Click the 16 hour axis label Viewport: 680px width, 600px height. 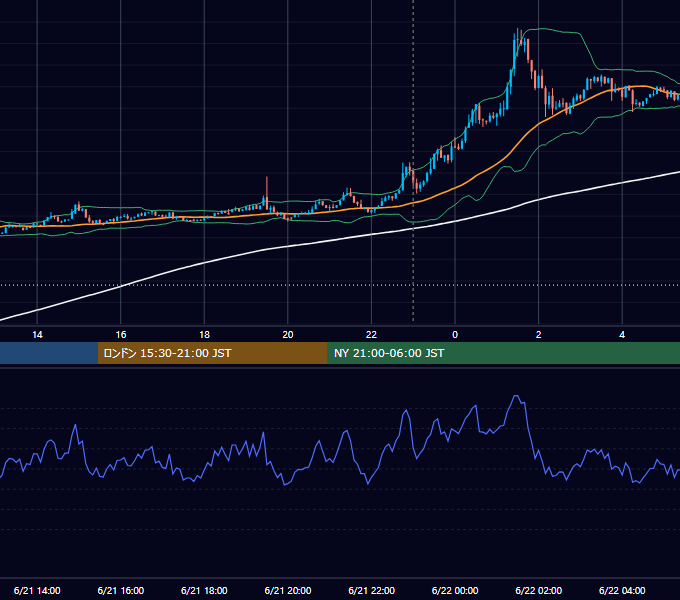point(121,335)
